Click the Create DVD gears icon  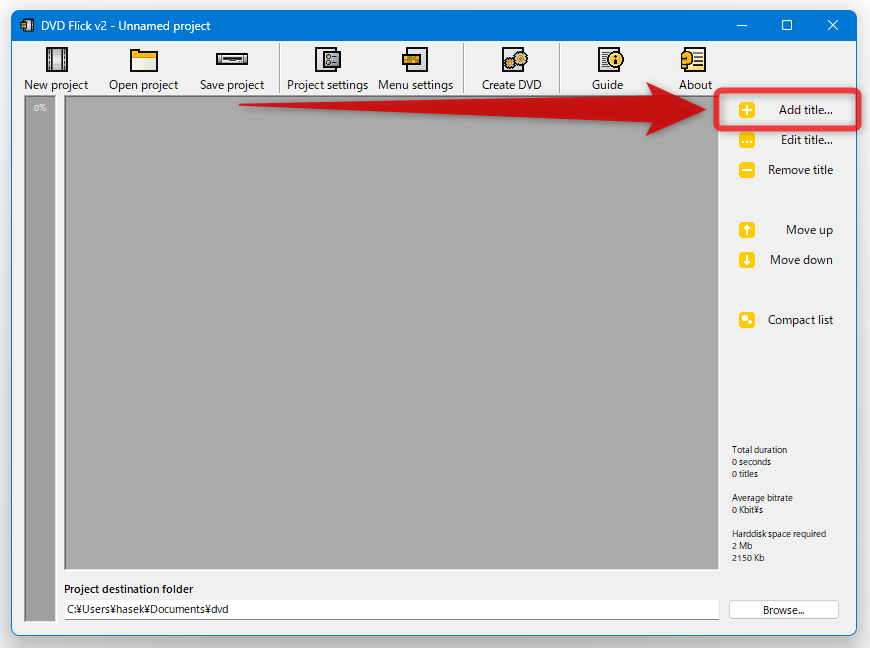tap(514, 59)
